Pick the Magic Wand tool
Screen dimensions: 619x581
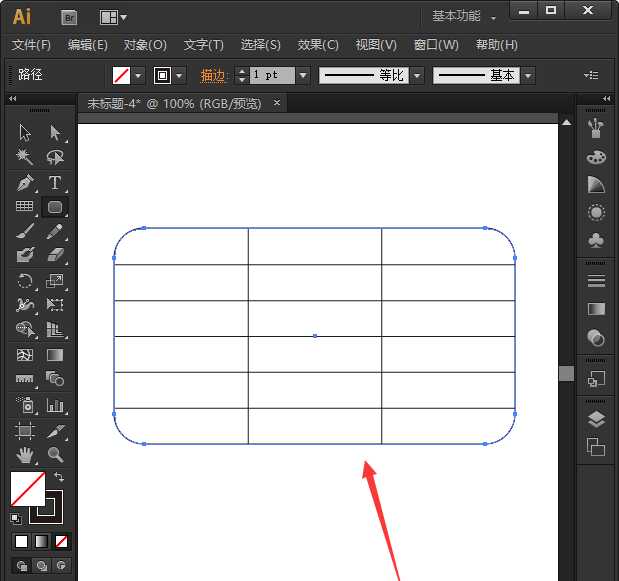coord(25,157)
